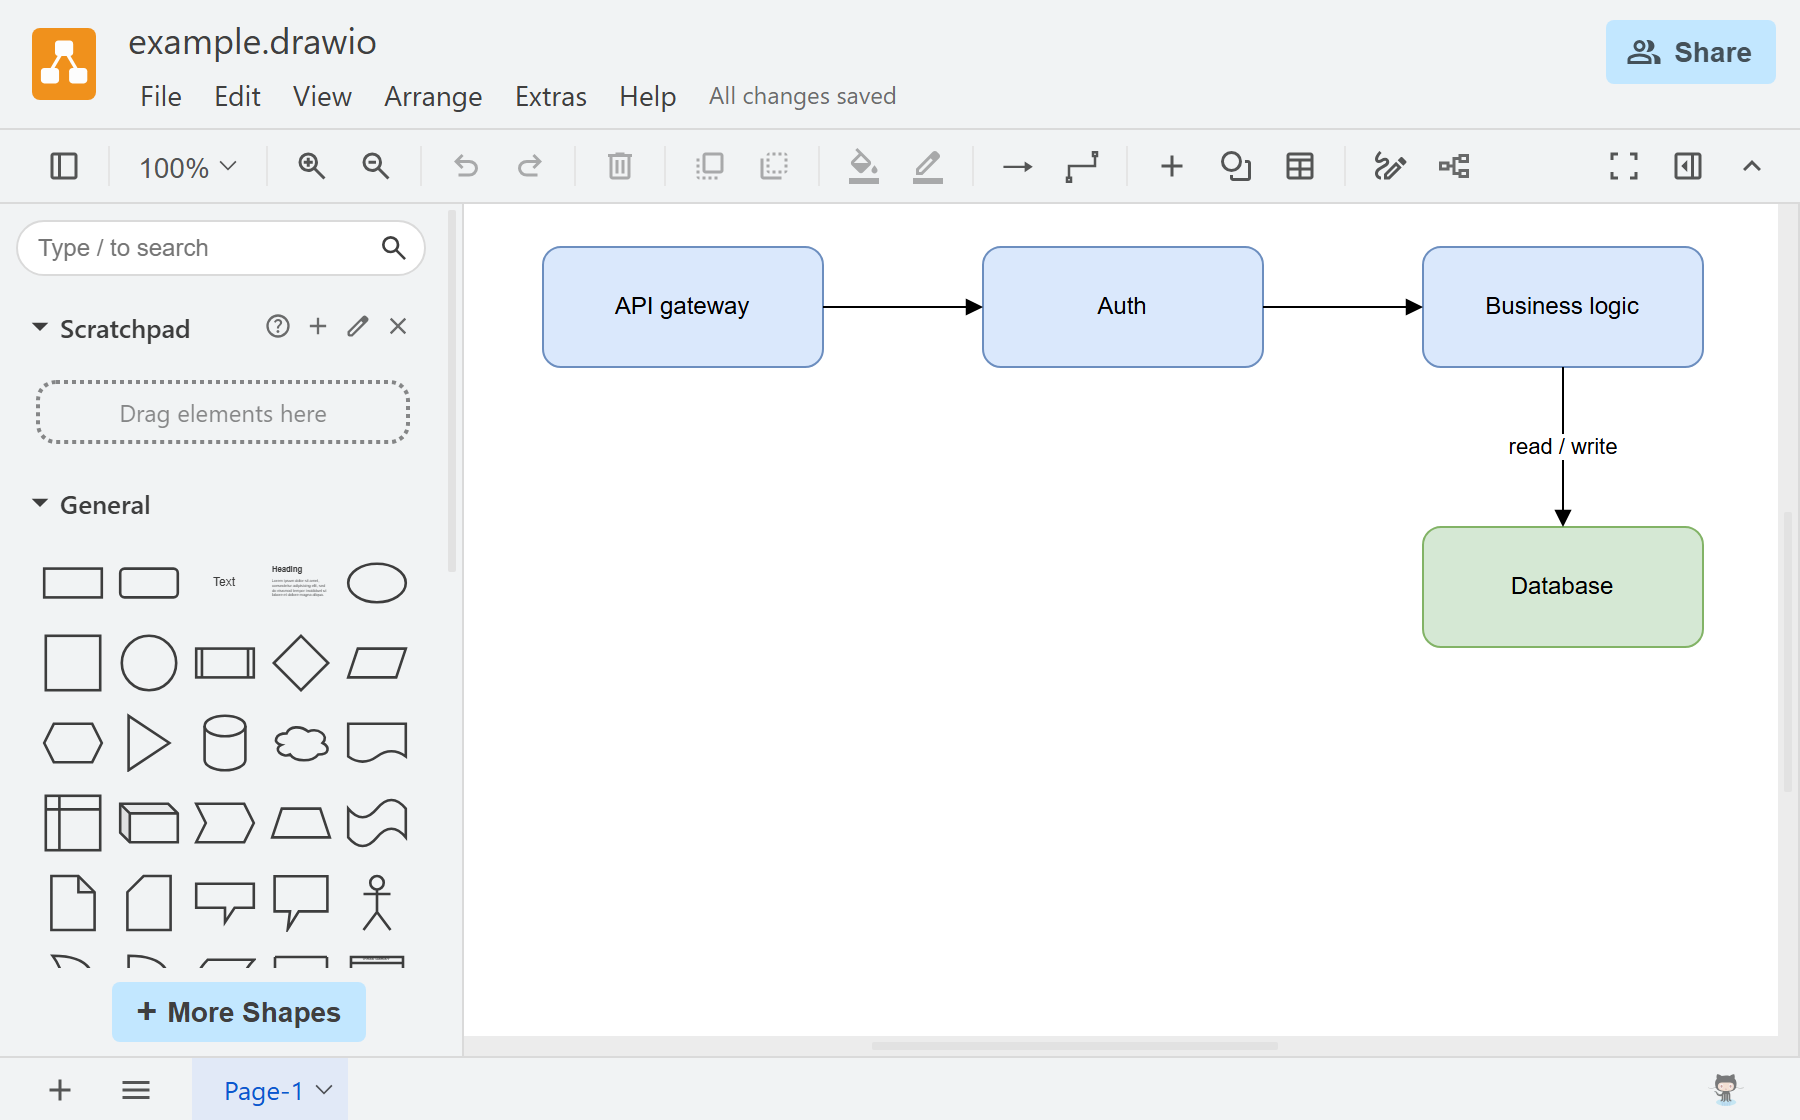The width and height of the screenshot is (1800, 1120).
Task: Open the 100% zoom level dropdown
Action: pyautogui.click(x=188, y=167)
